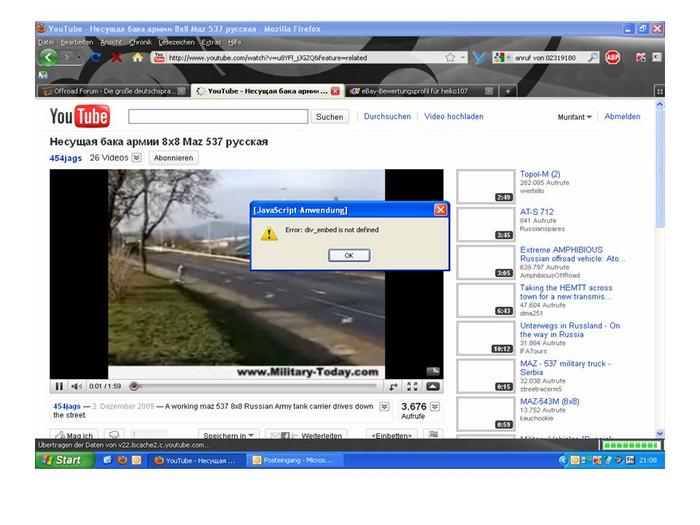Screen dimensions: 700x525
Task: Open the Firefox home page icon
Action: click(x=138, y=57)
